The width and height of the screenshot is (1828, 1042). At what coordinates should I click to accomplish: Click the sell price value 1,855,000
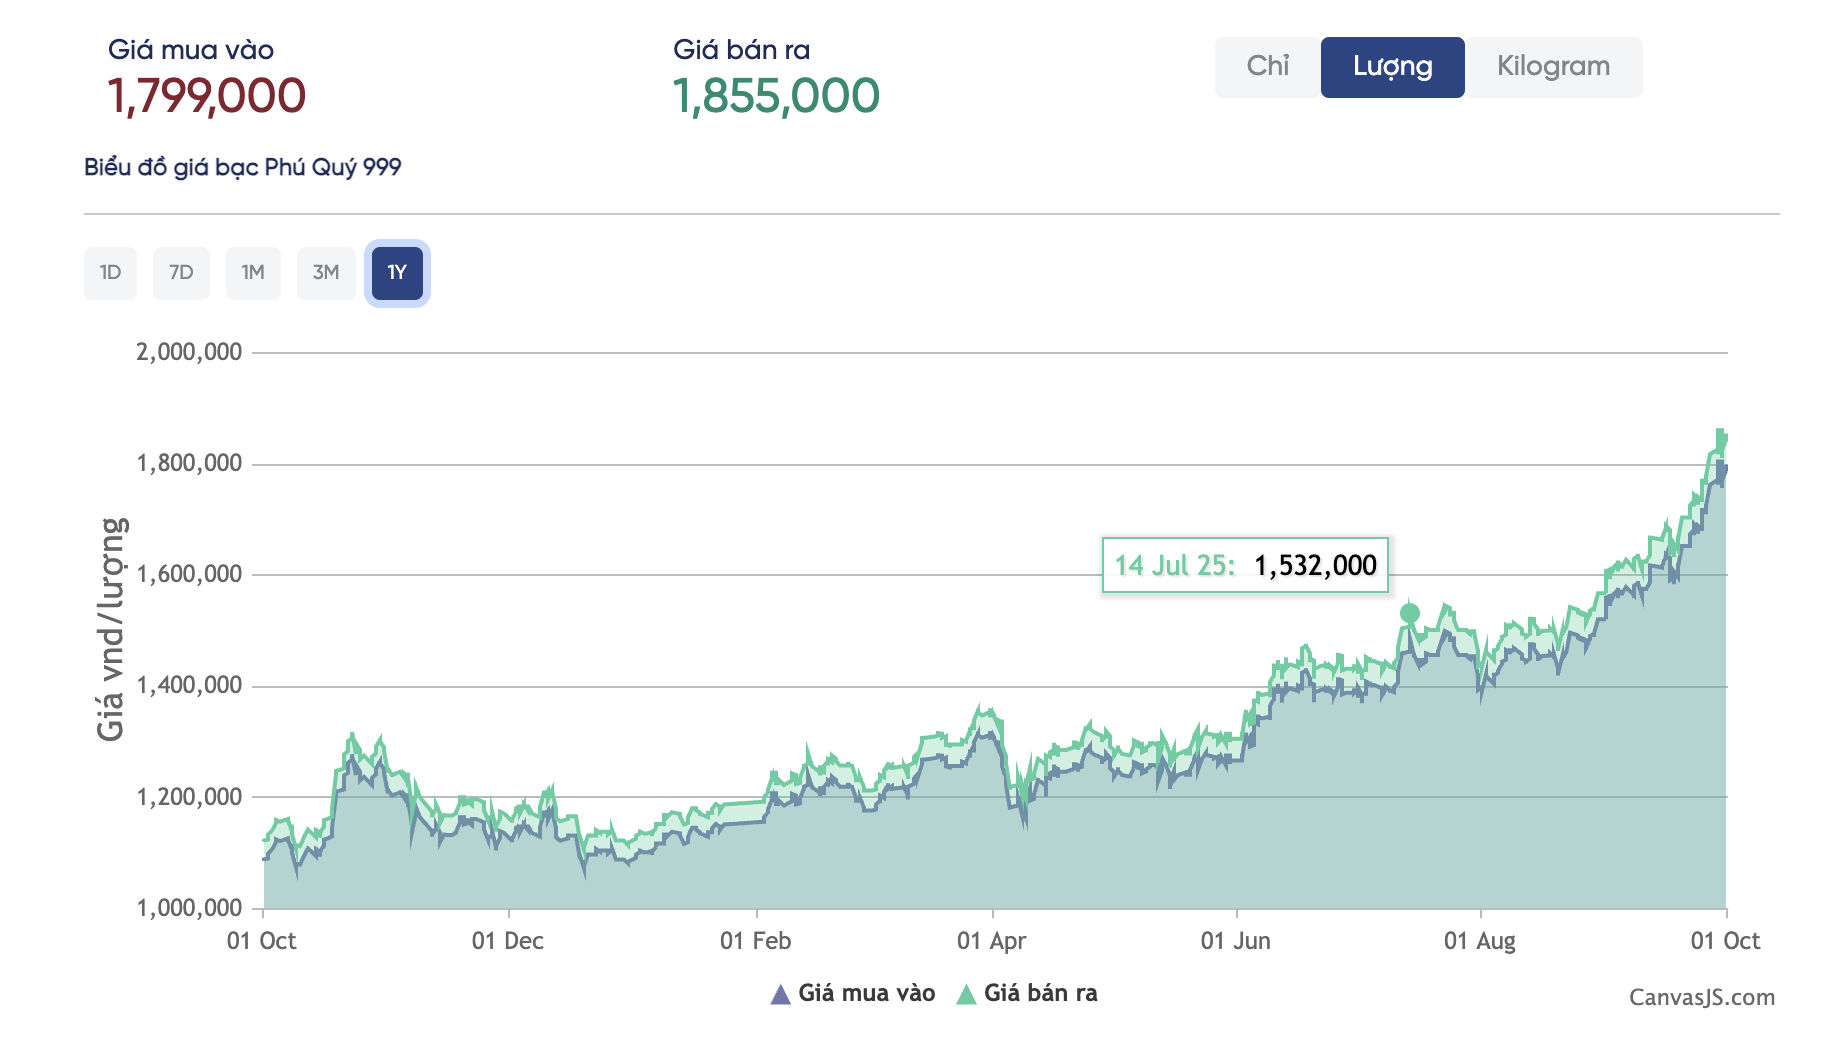point(776,97)
